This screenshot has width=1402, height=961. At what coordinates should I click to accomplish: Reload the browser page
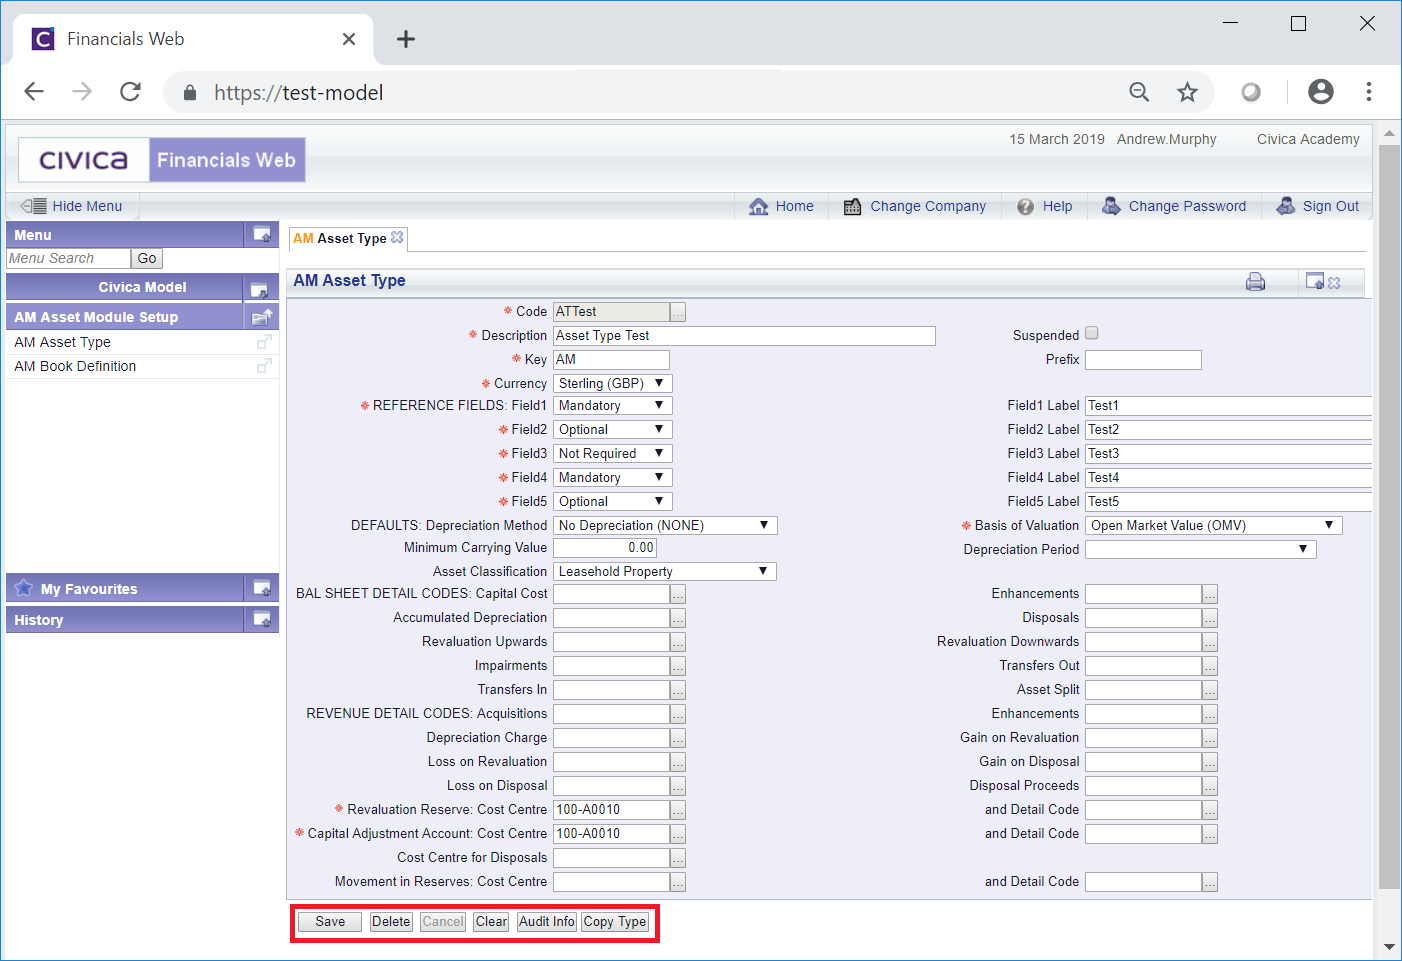tap(130, 92)
